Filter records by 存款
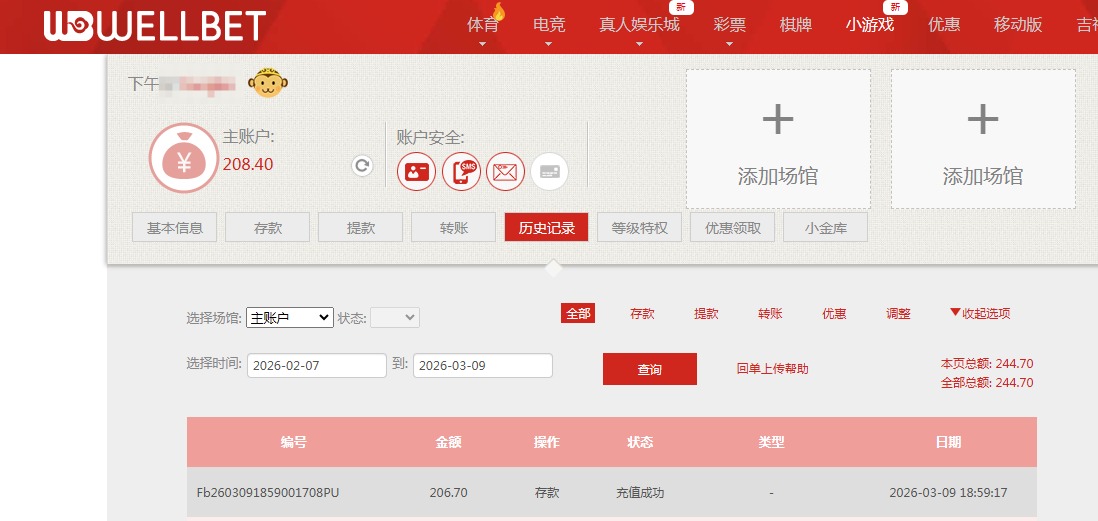 [x=642, y=314]
